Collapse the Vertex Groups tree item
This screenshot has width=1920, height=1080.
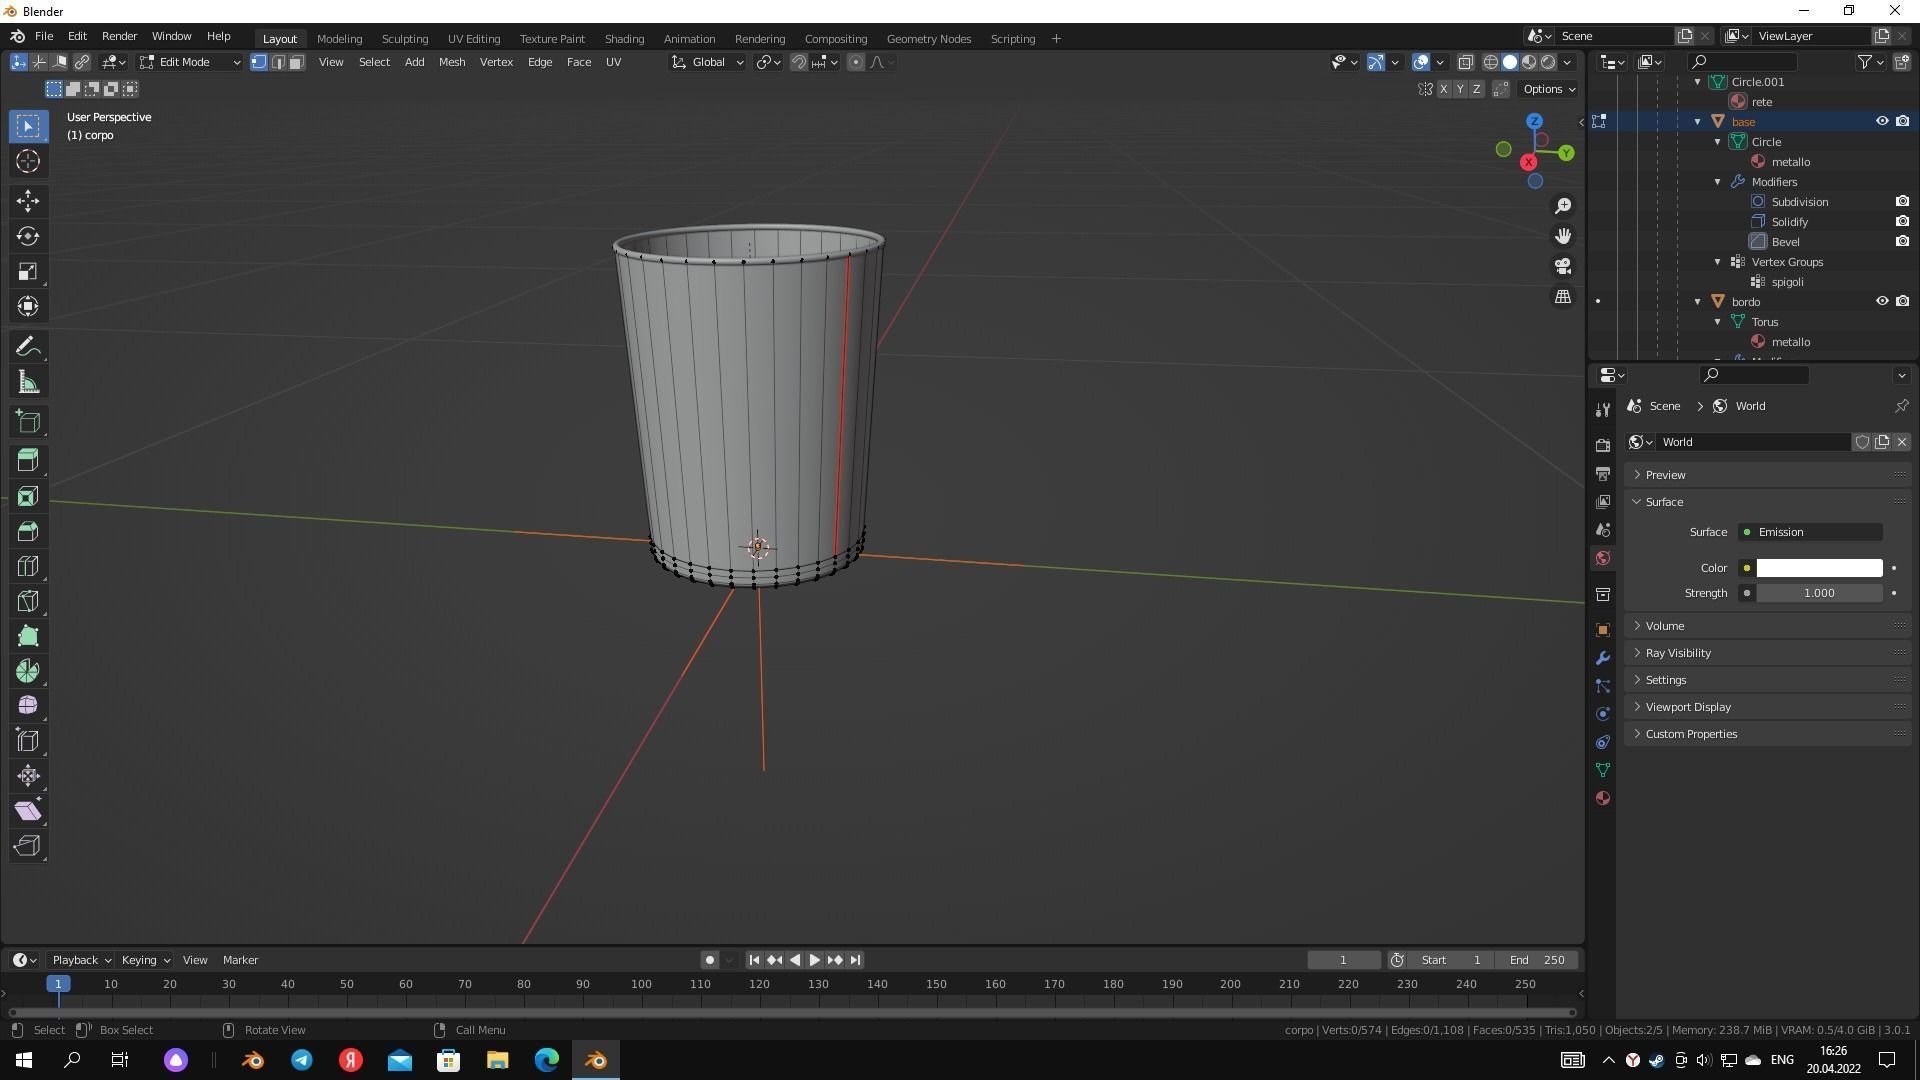pos(1718,262)
